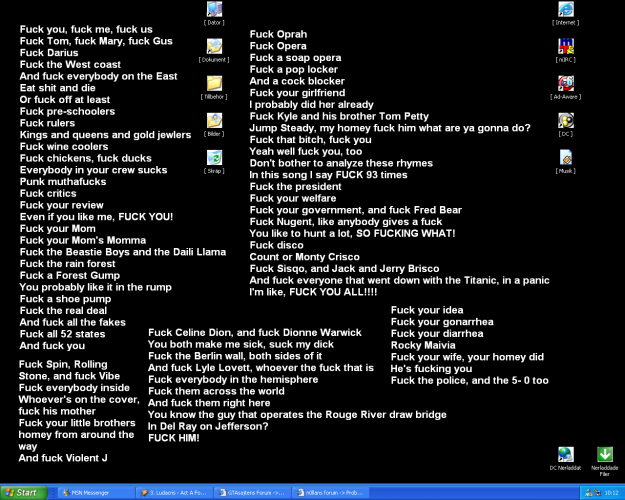
Task: Activate the n00bans forum taskbar window
Action: [x=330, y=493]
